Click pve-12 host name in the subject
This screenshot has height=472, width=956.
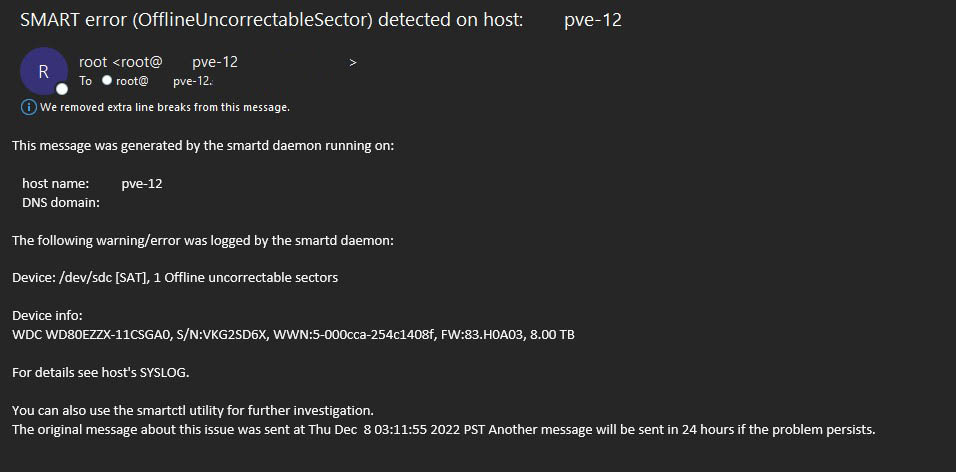[593, 20]
